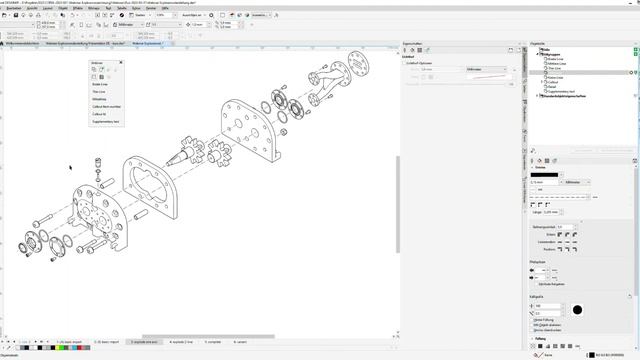The width and height of the screenshot is (640, 360).
Task: Switch to page tab 6: variant
Action: pos(240,342)
